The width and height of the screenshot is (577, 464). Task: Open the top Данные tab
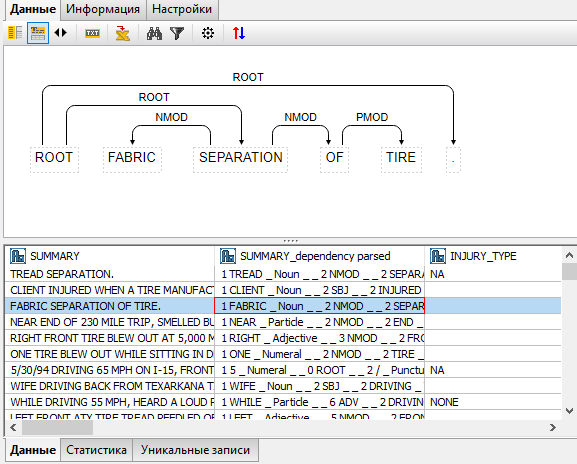click(x=33, y=9)
